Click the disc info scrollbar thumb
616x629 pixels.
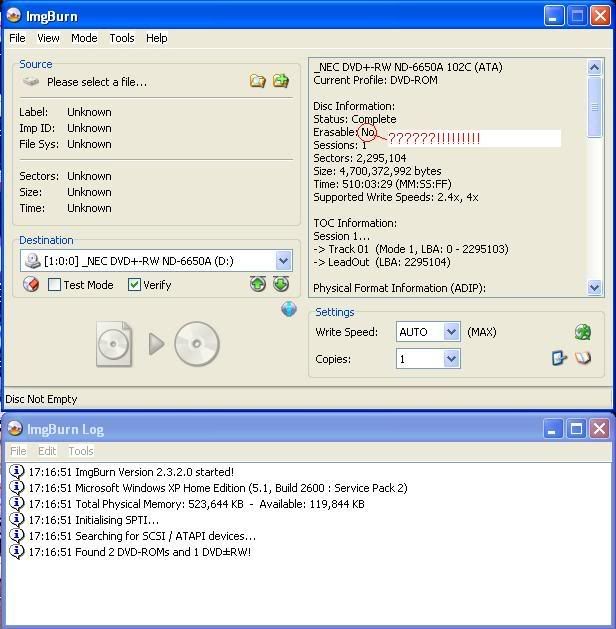(x=594, y=107)
